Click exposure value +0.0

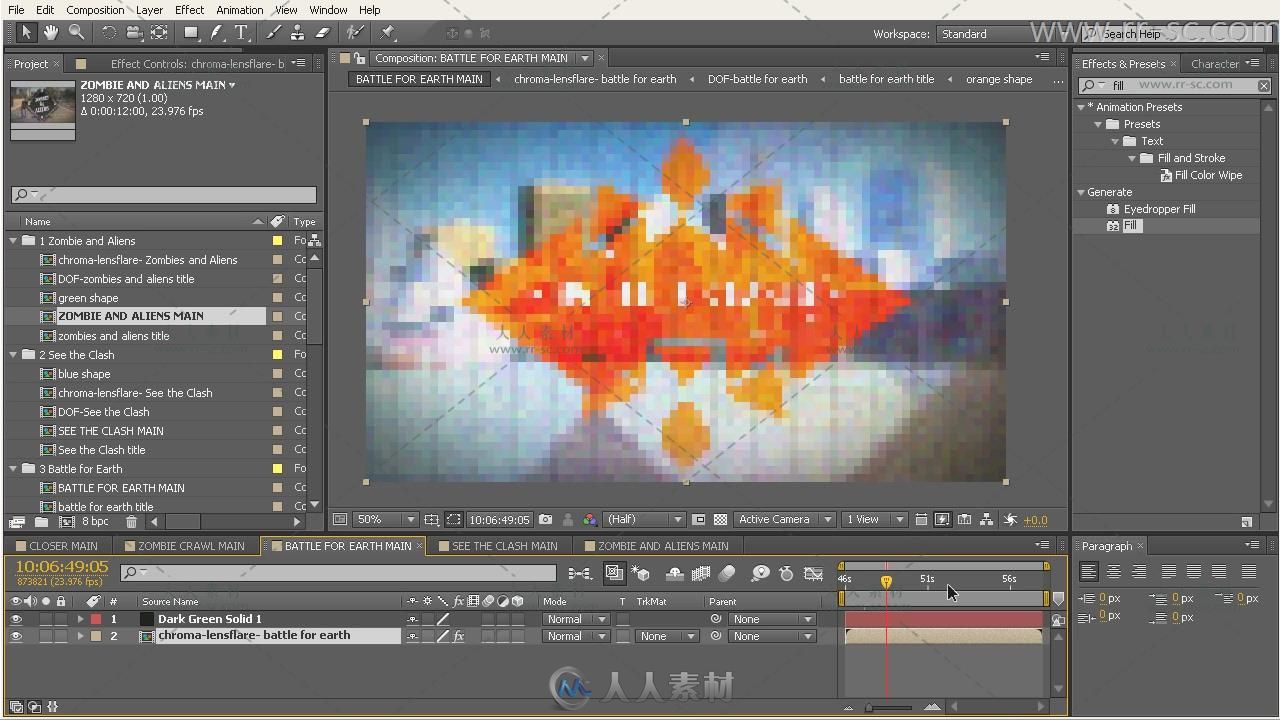(1036, 520)
